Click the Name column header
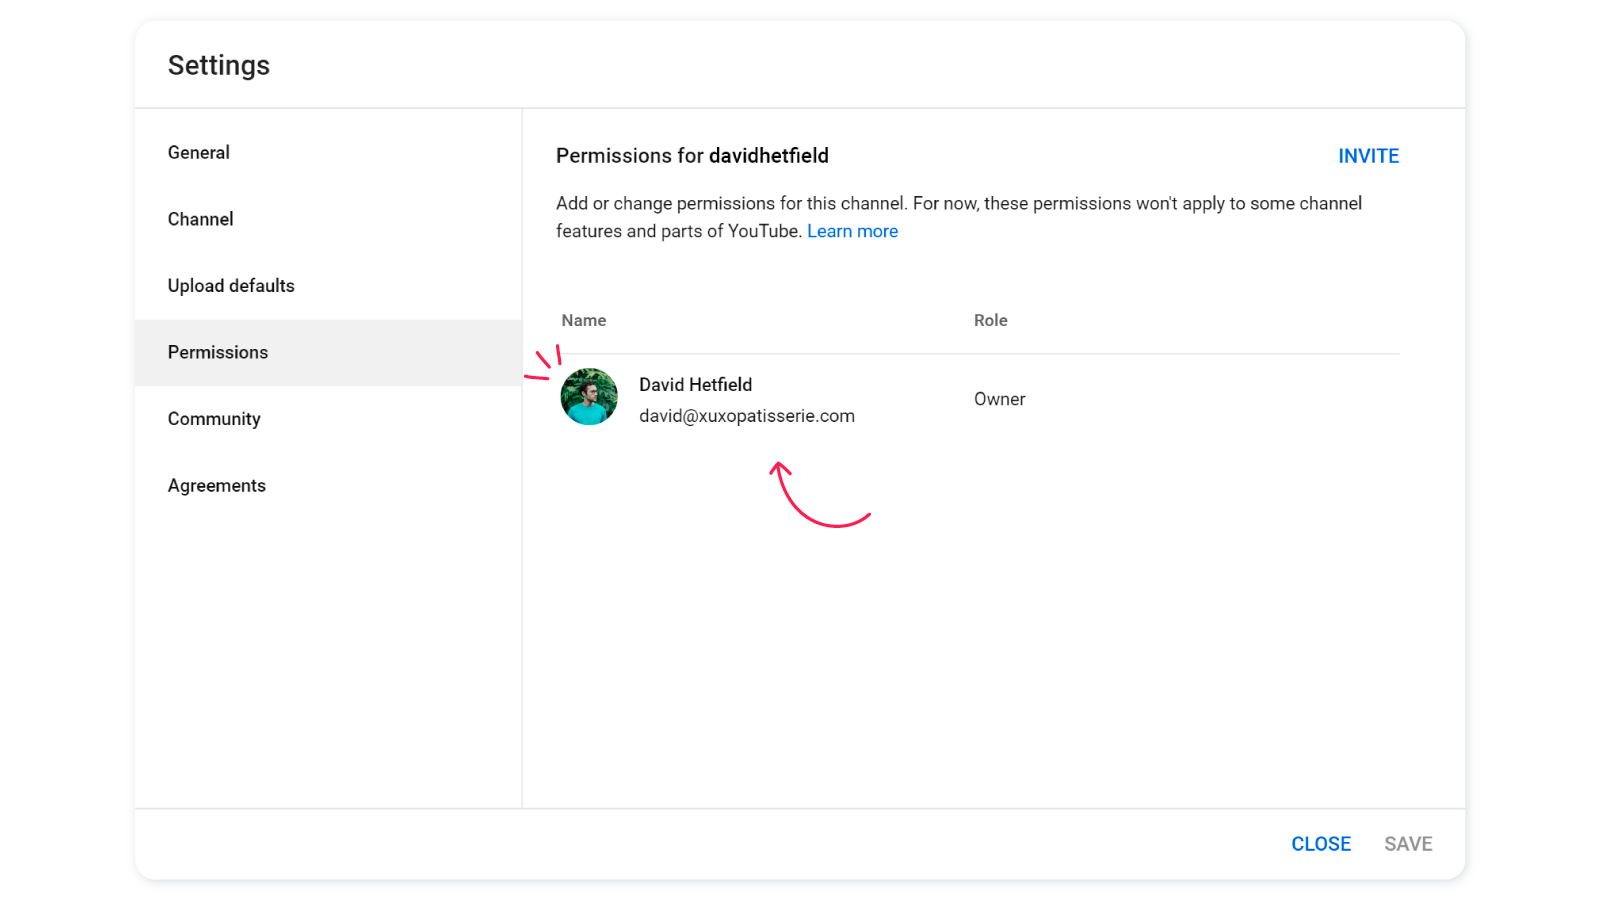The width and height of the screenshot is (1600, 900). point(584,321)
